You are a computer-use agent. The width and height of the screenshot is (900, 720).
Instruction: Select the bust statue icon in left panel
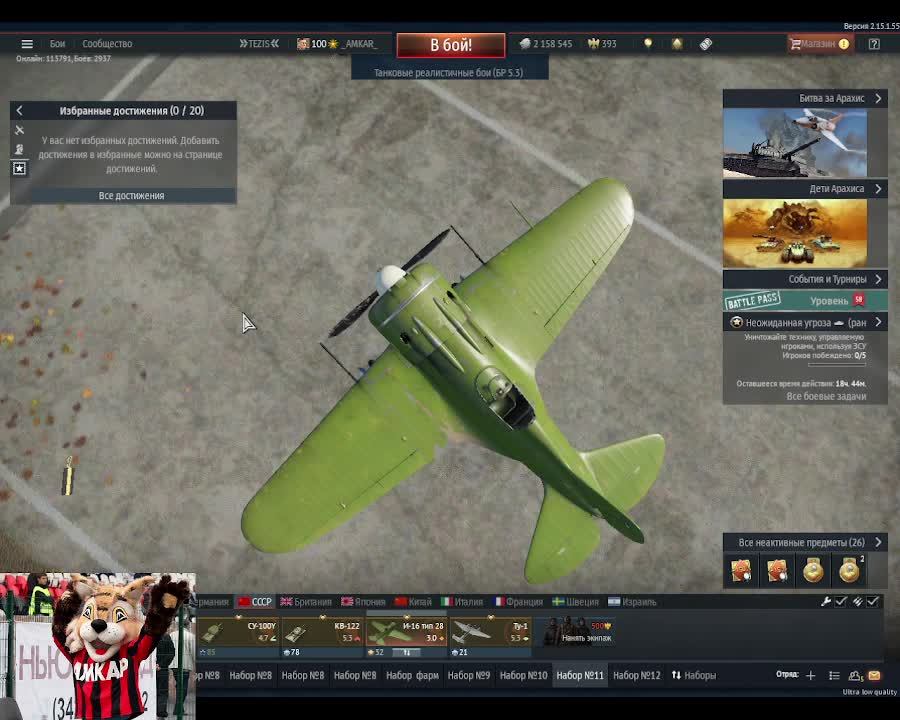[20, 149]
